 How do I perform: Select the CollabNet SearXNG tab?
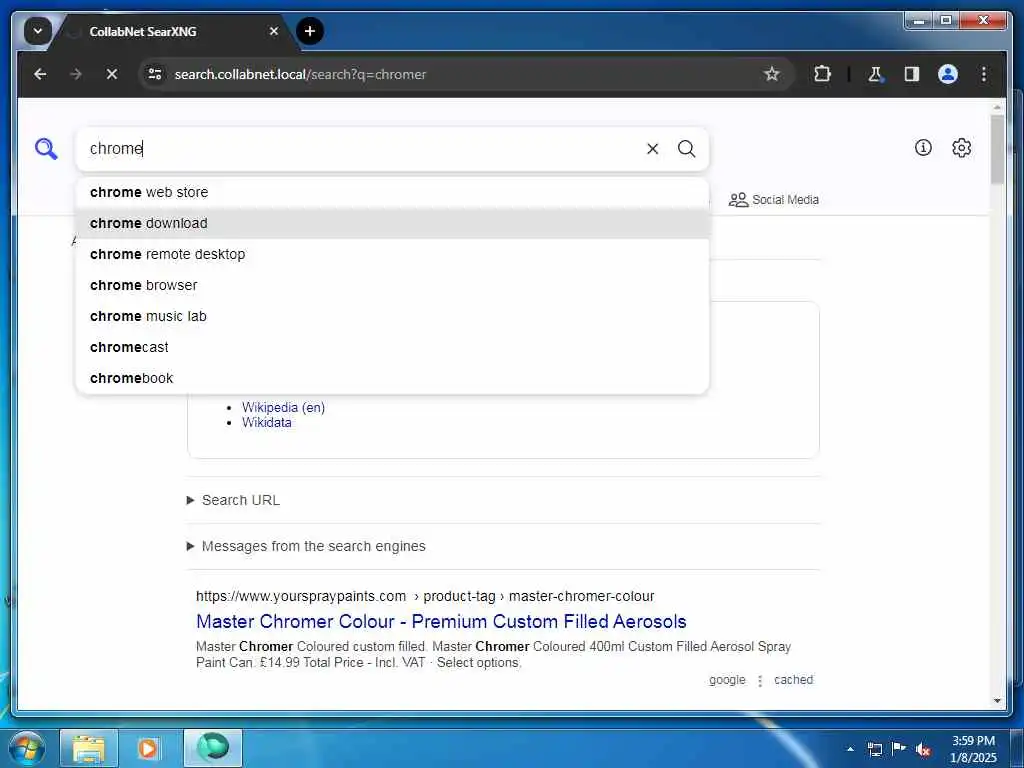tap(170, 31)
